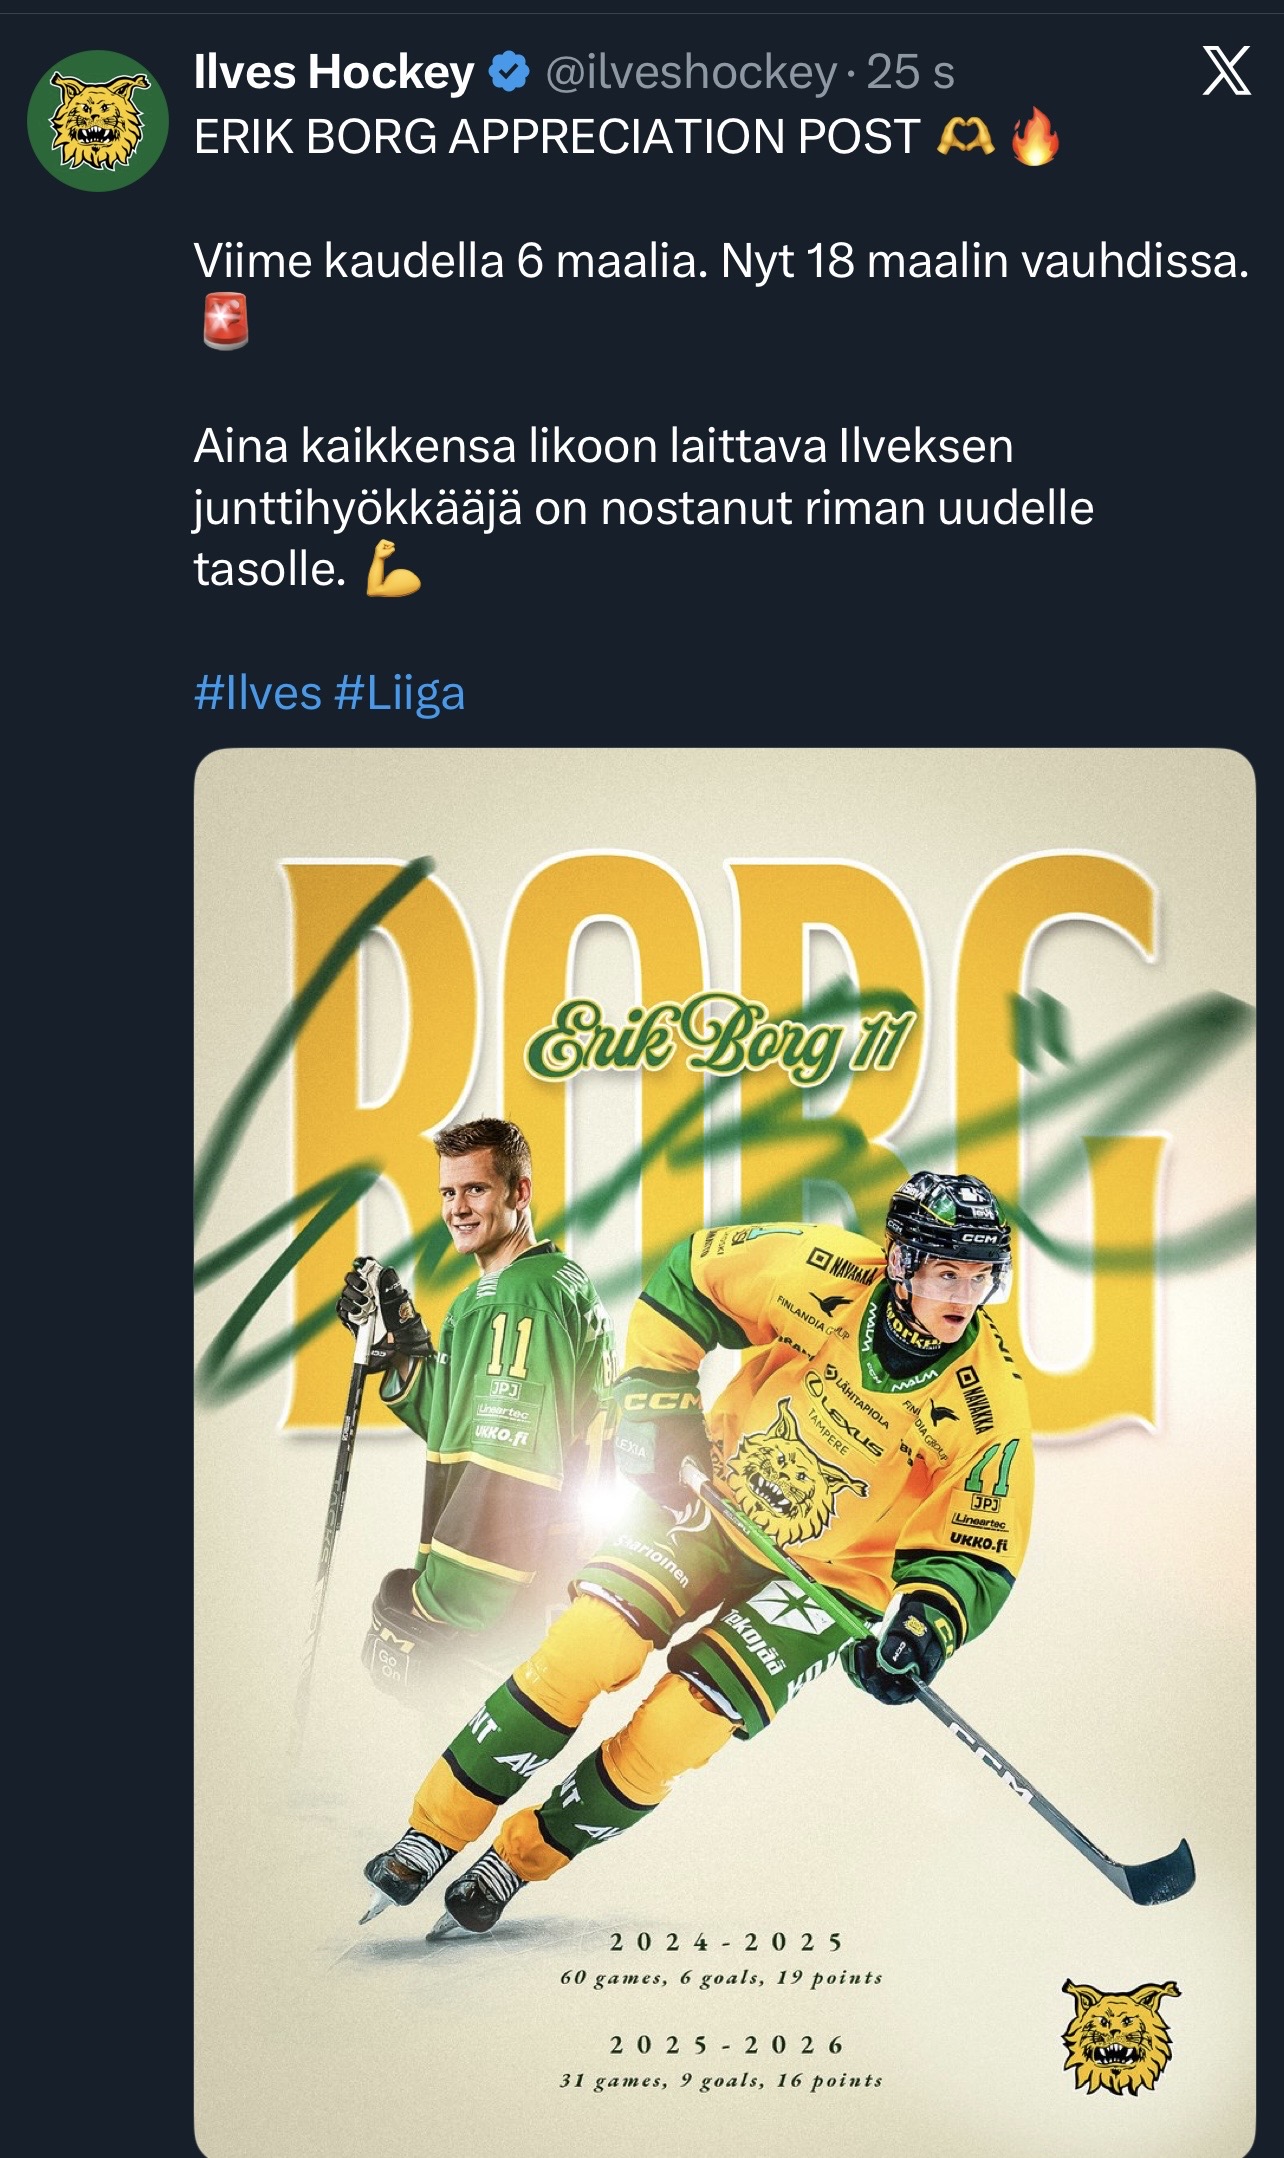Open the Ilves Hockey profile avatar
1284x2158 pixels.
(x=97, y=120)
